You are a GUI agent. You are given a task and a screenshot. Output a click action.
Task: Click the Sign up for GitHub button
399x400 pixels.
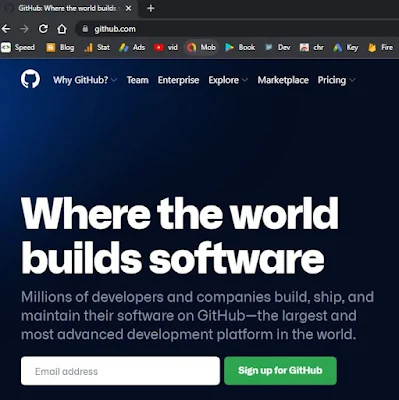pos(280,370)
